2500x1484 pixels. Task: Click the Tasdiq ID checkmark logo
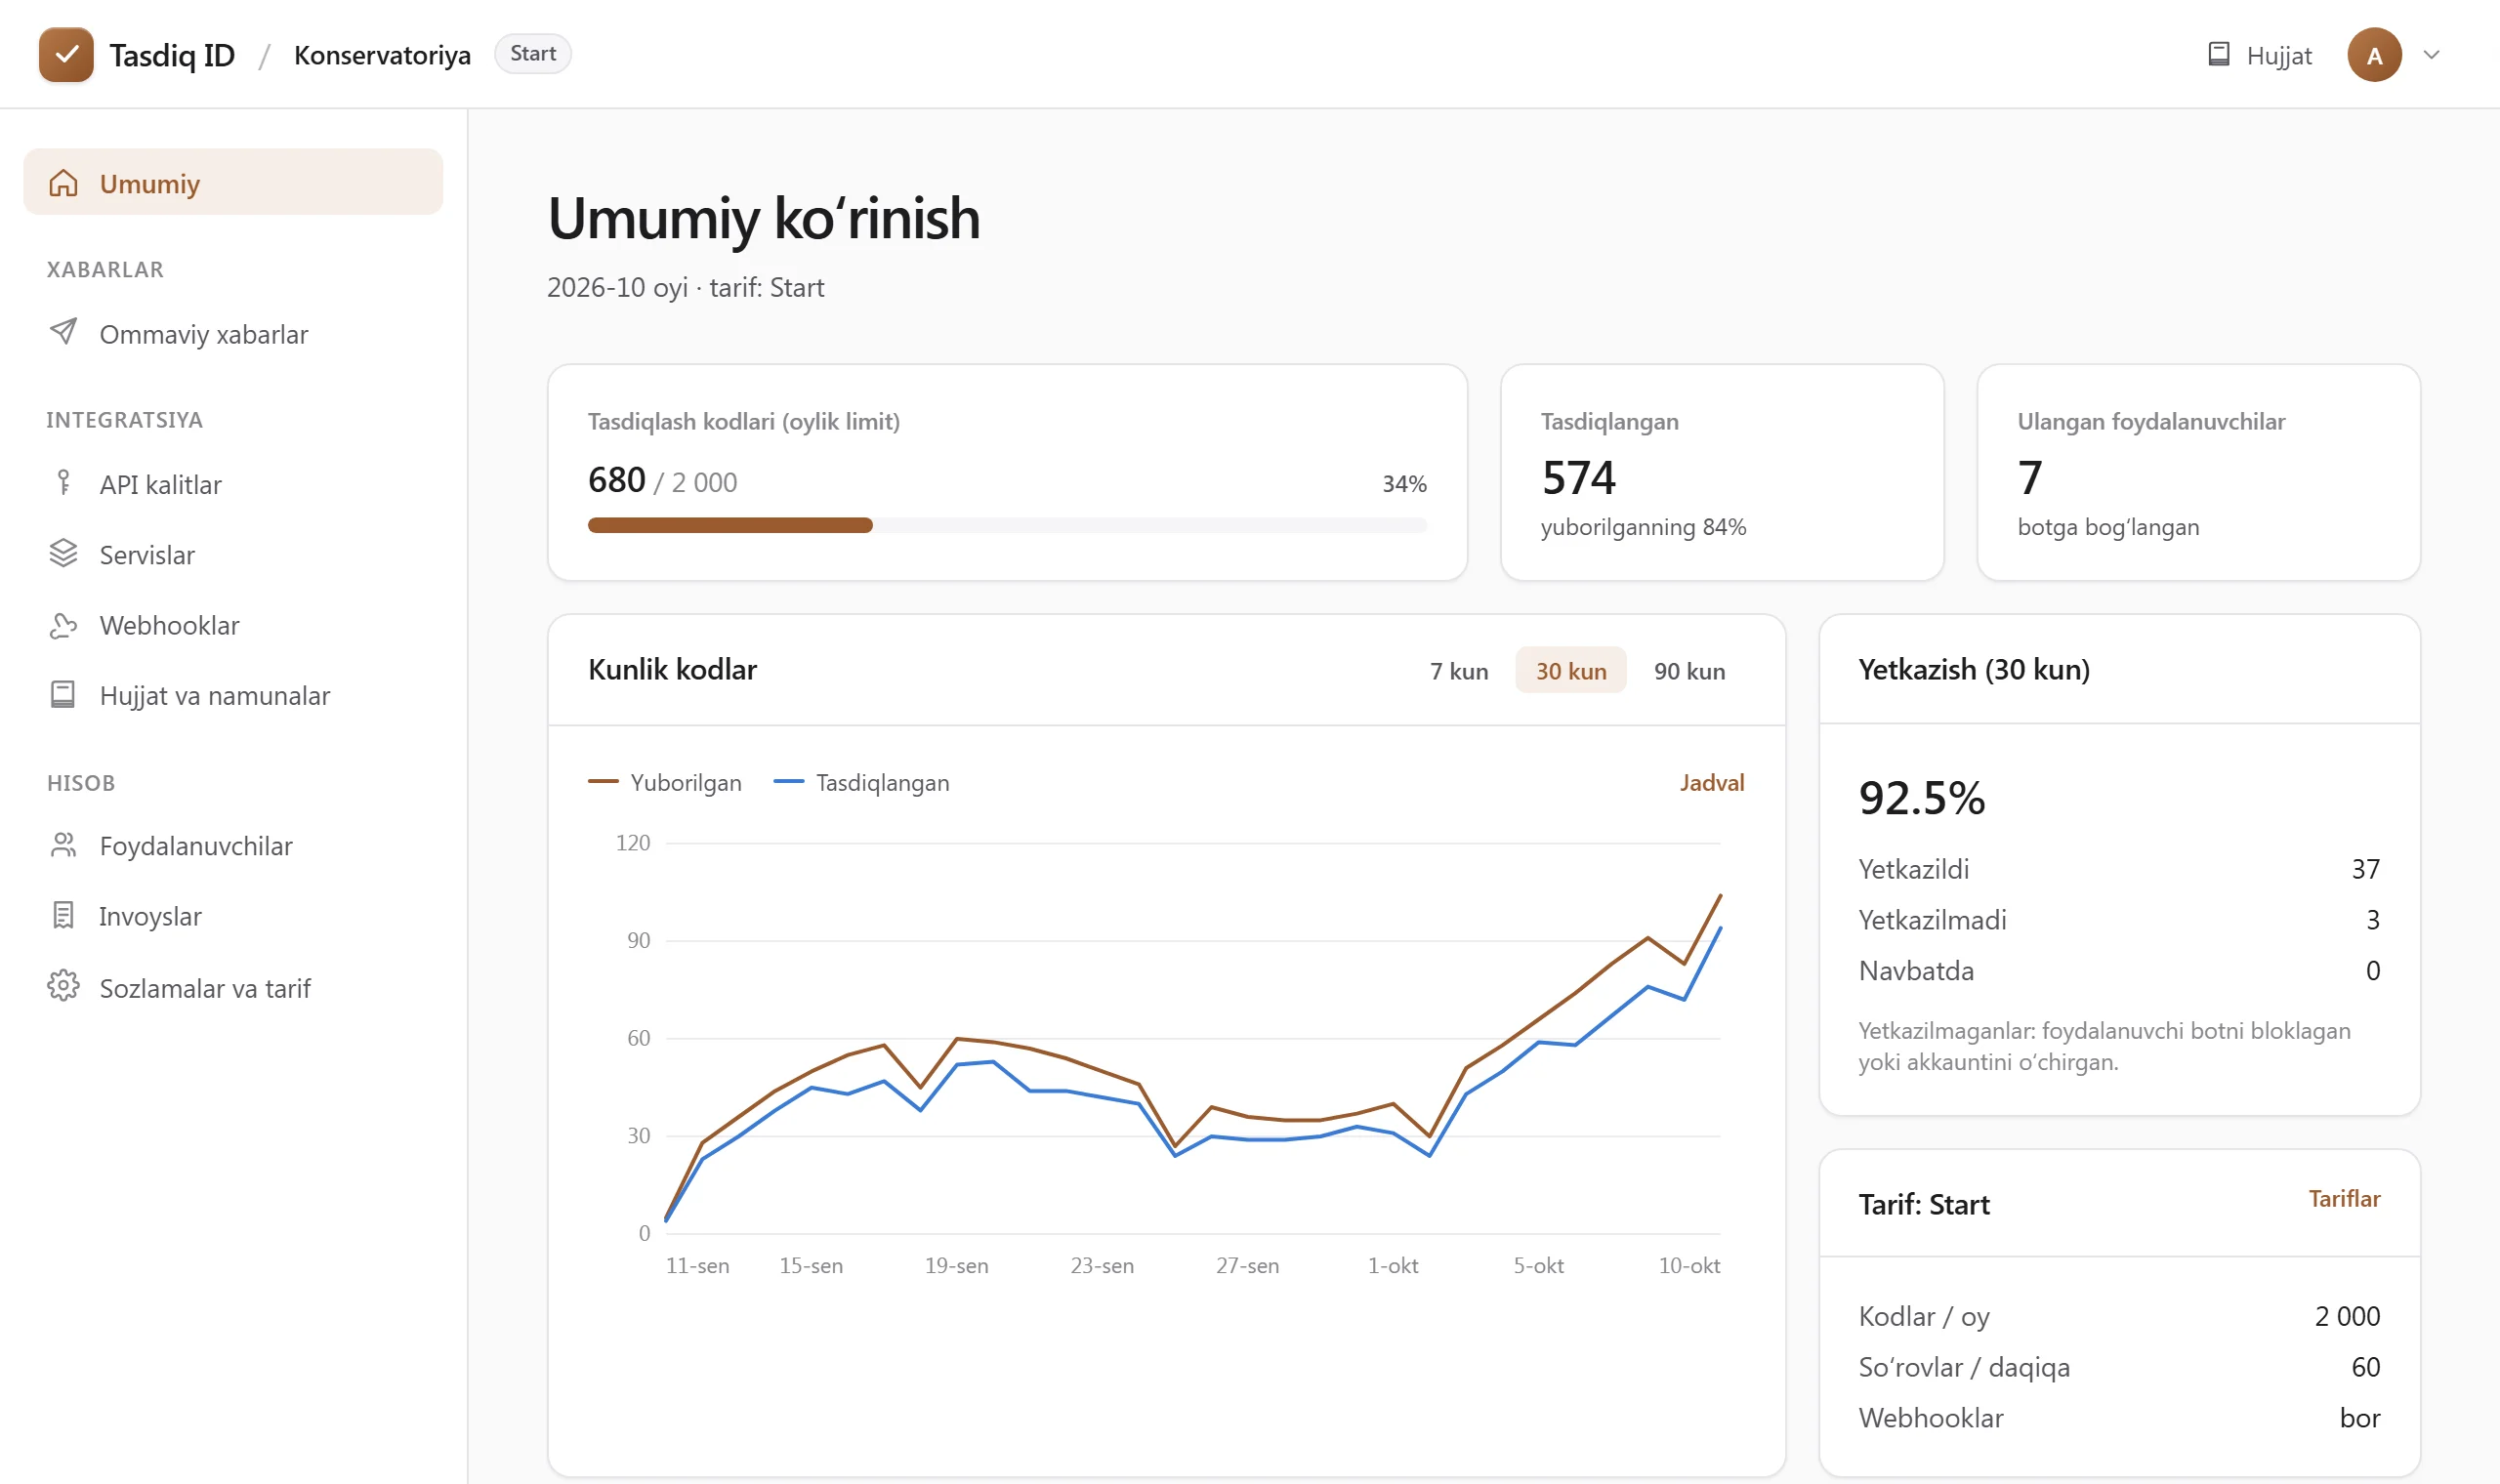66,54
